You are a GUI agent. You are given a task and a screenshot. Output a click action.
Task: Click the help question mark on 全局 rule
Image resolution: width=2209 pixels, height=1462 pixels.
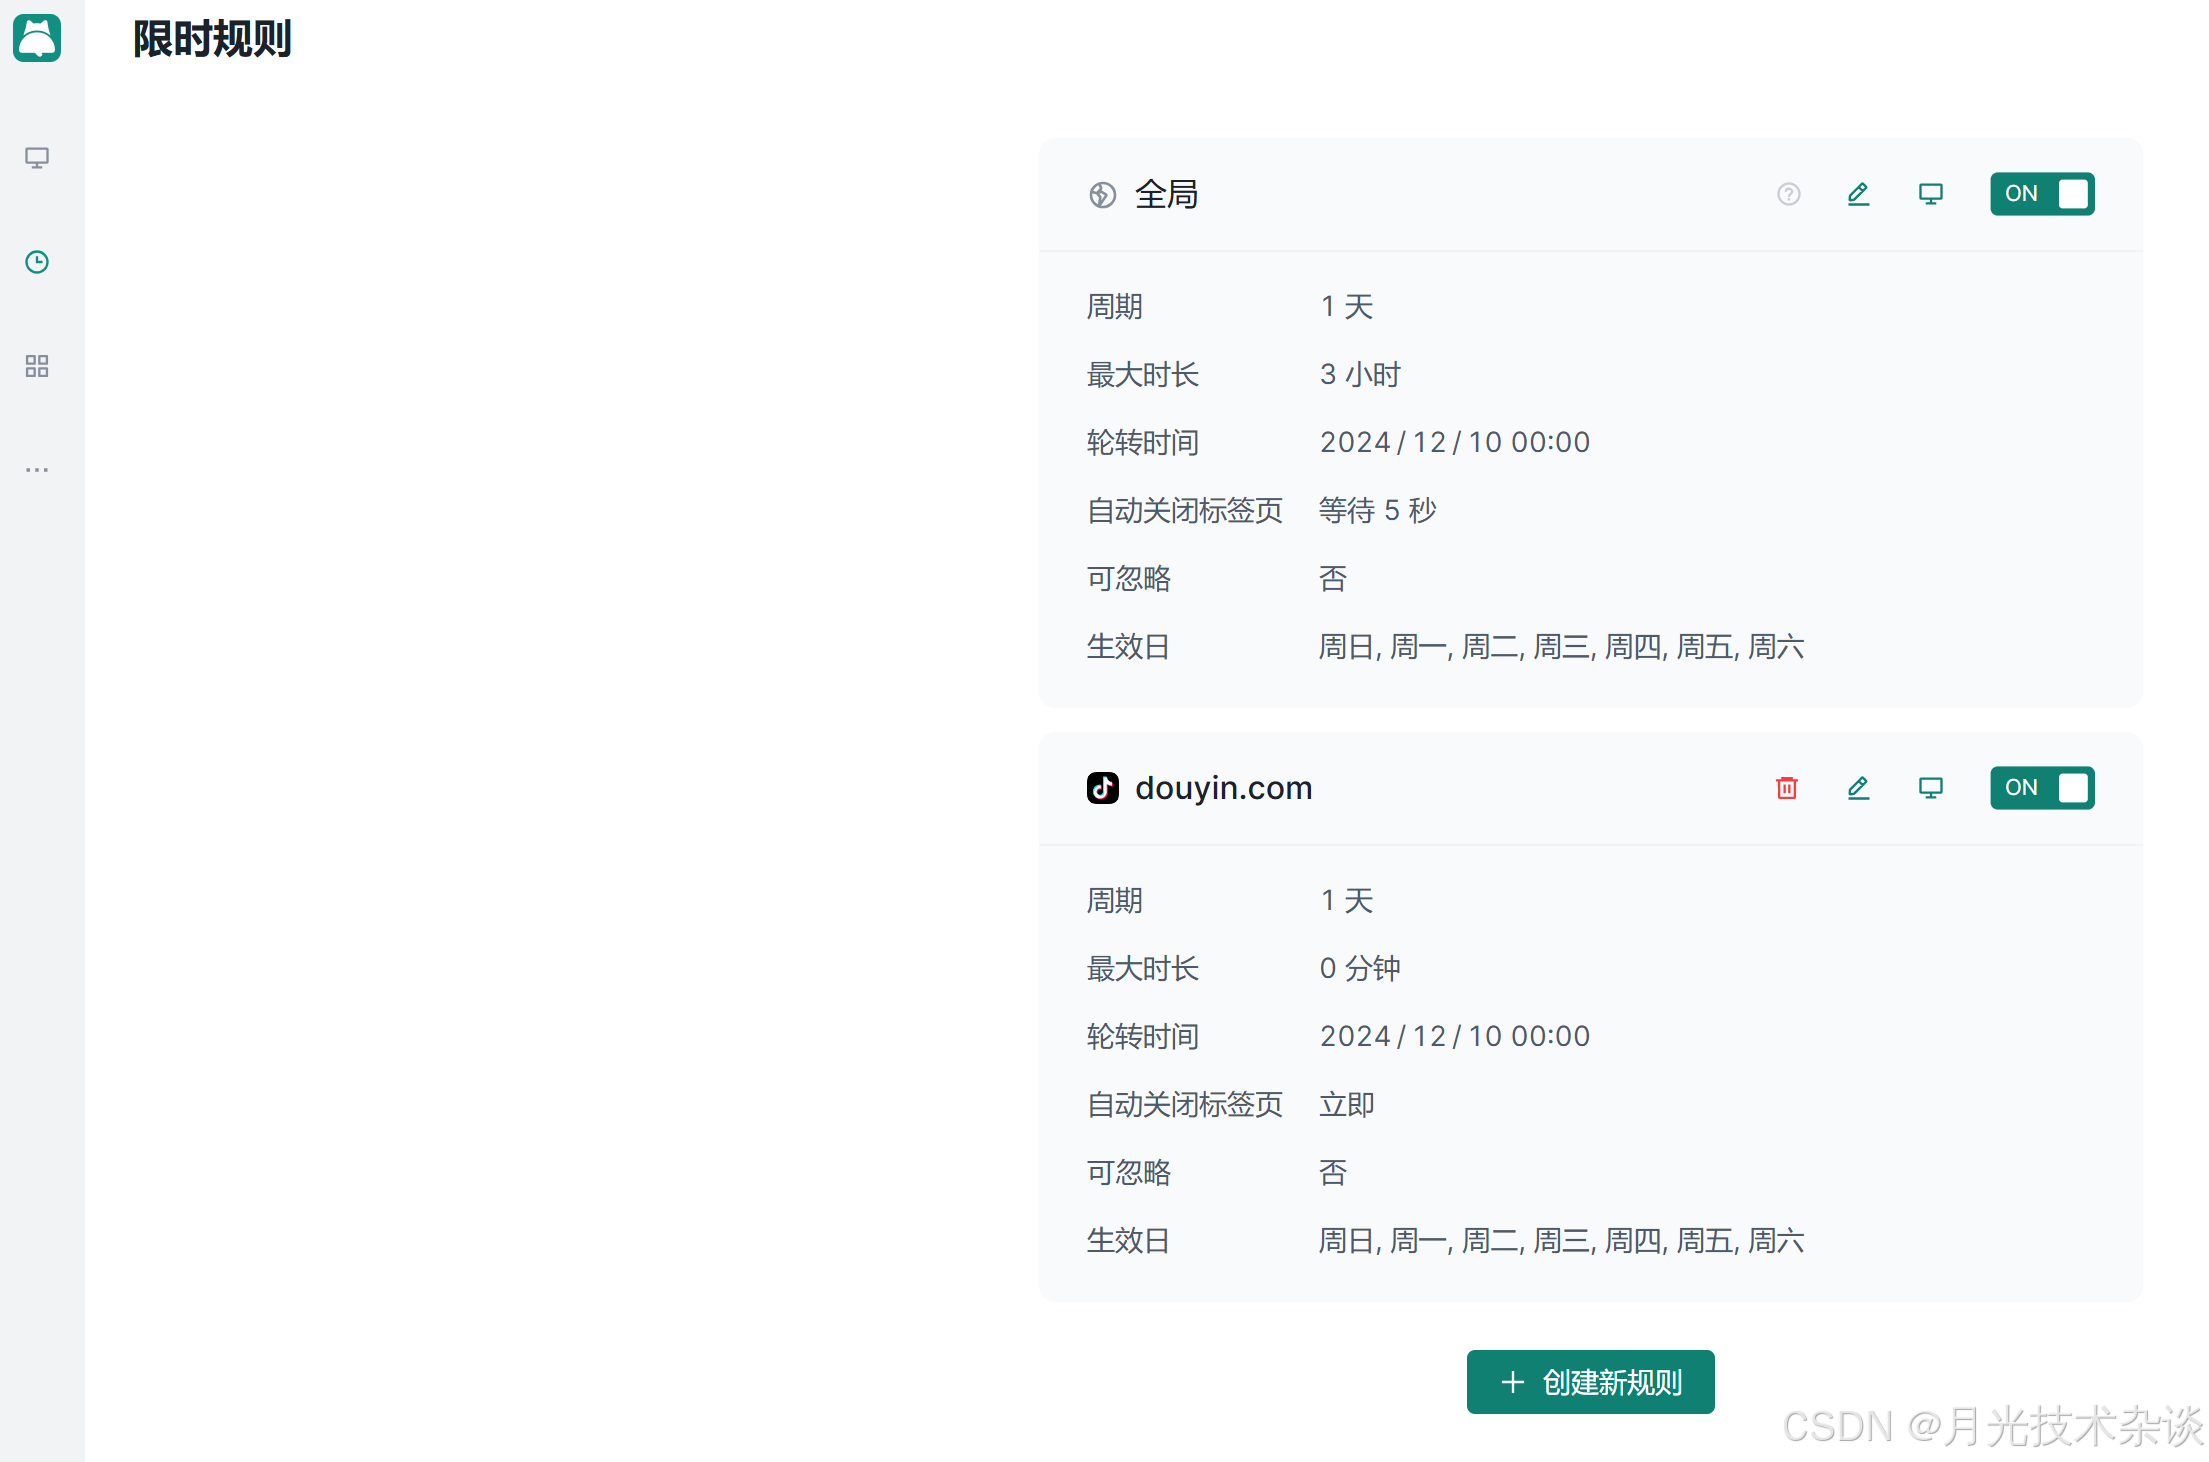point(1788,194)
